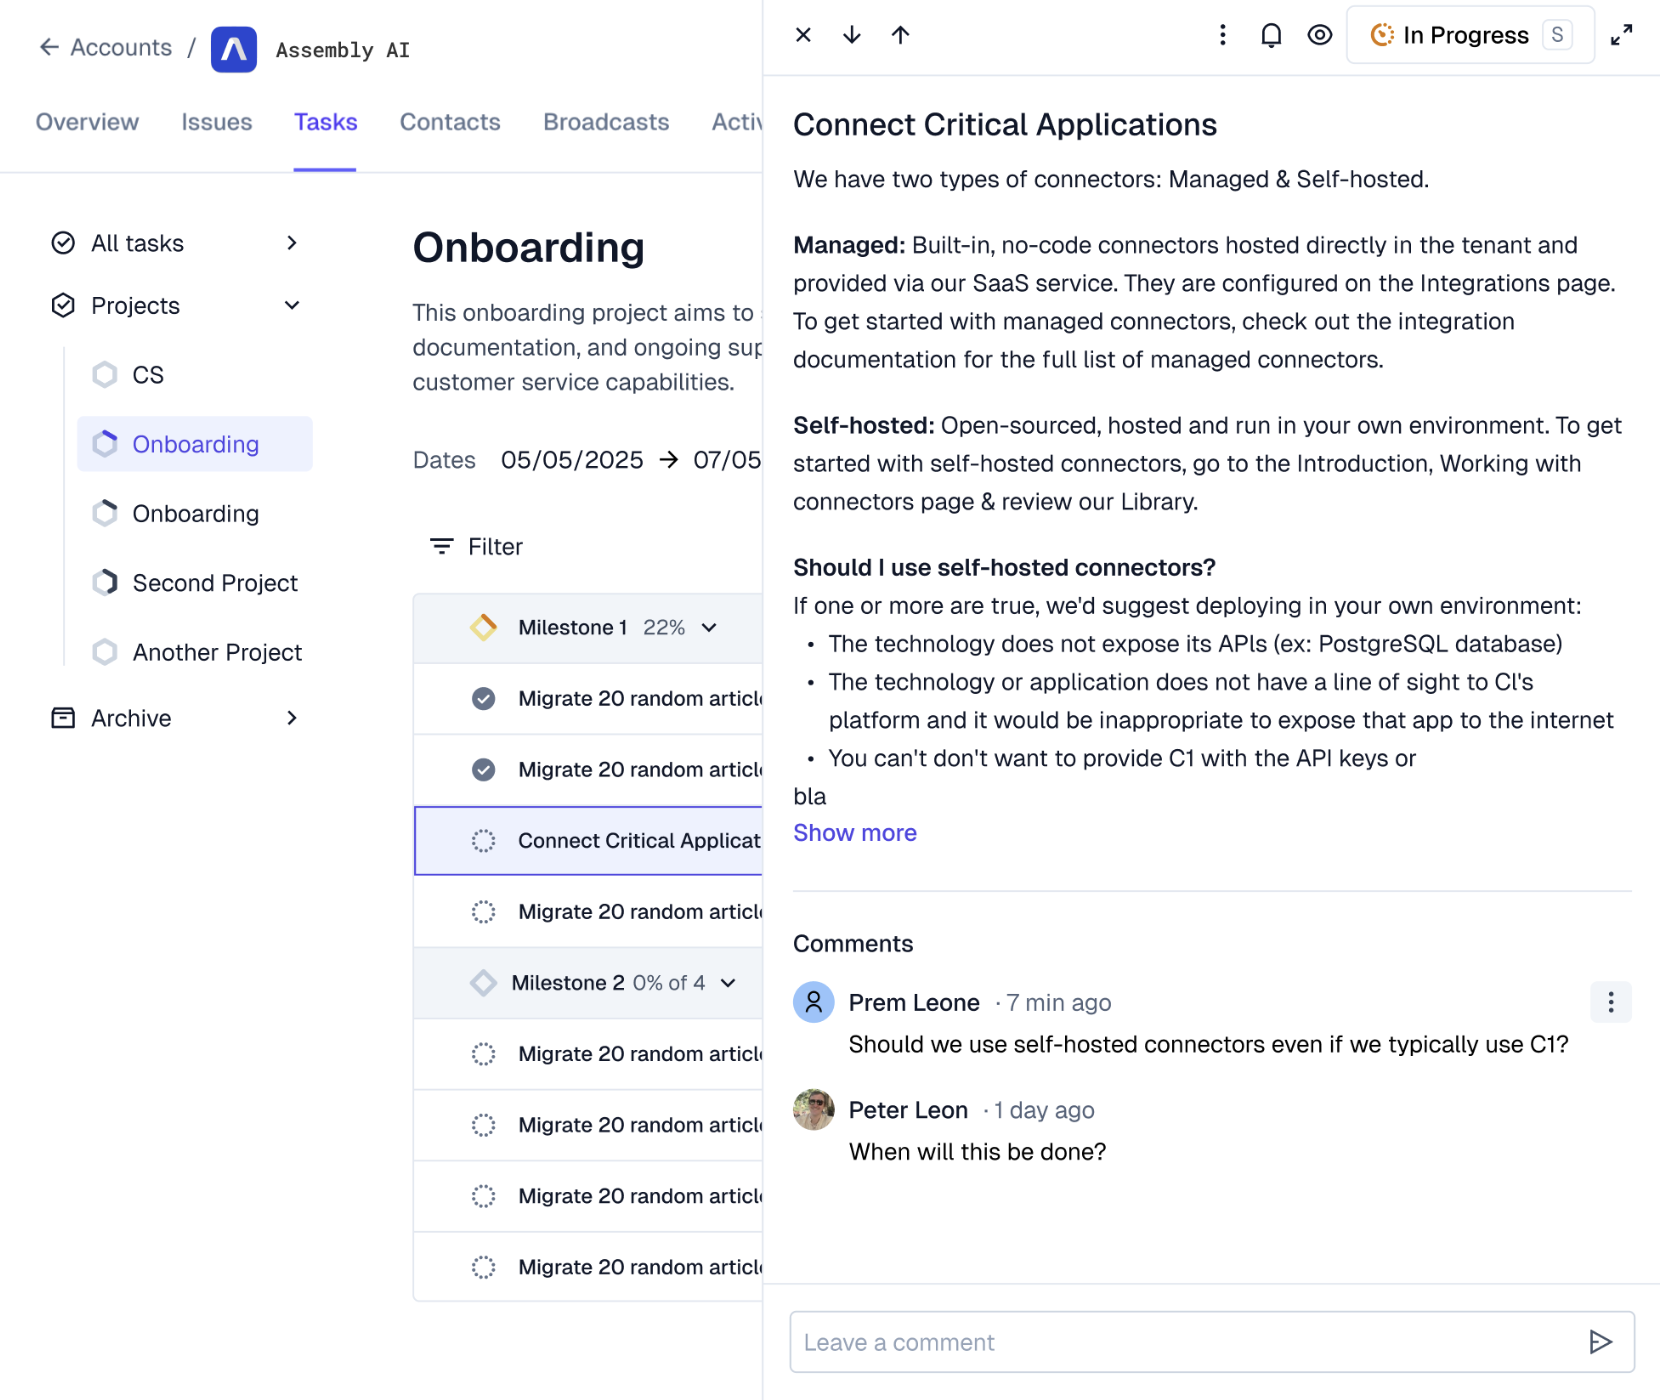Click the start date 05/05/2025
The image size is (1660, 1400).
[572, 460]
